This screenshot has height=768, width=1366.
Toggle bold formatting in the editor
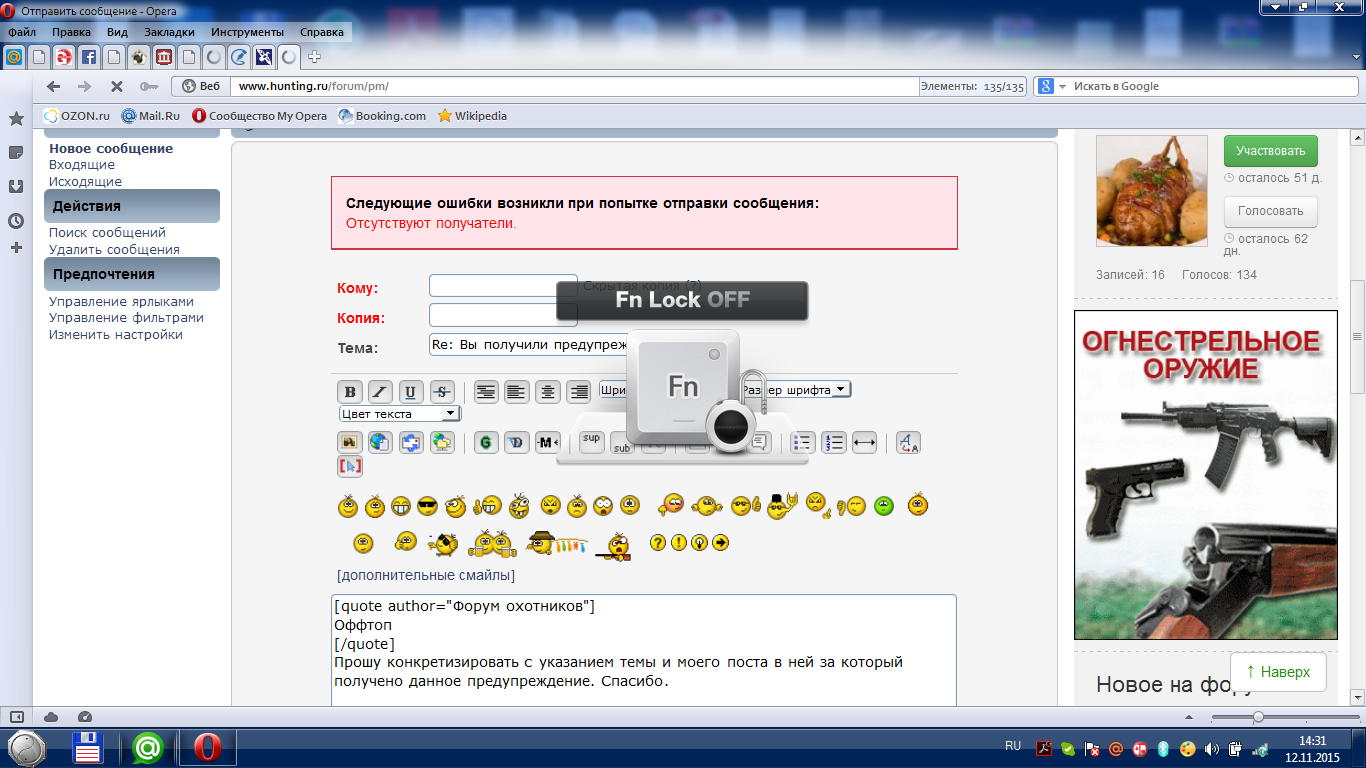click(349, 392)
